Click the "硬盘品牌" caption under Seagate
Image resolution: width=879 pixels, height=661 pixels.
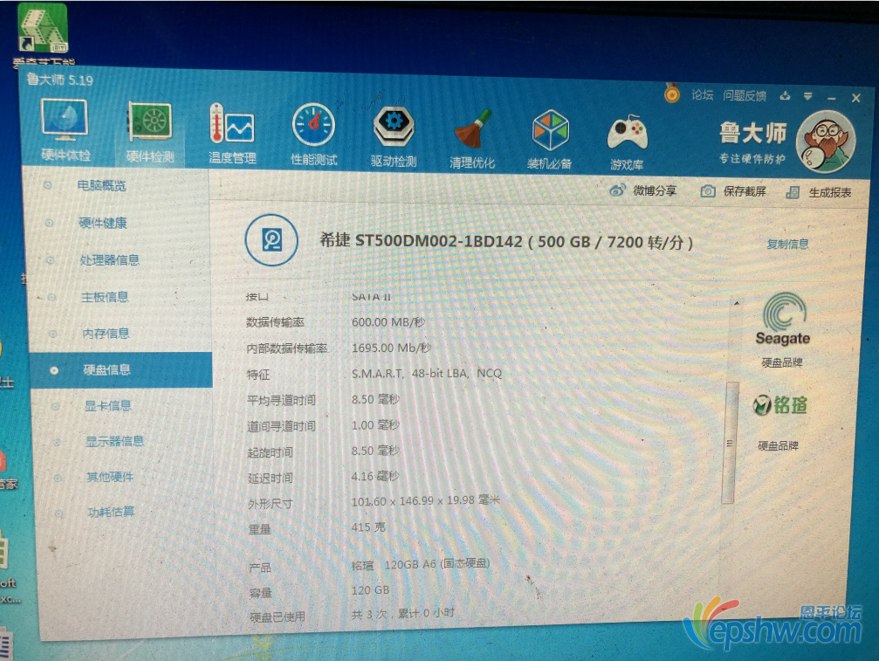click(x=781, y=363)
